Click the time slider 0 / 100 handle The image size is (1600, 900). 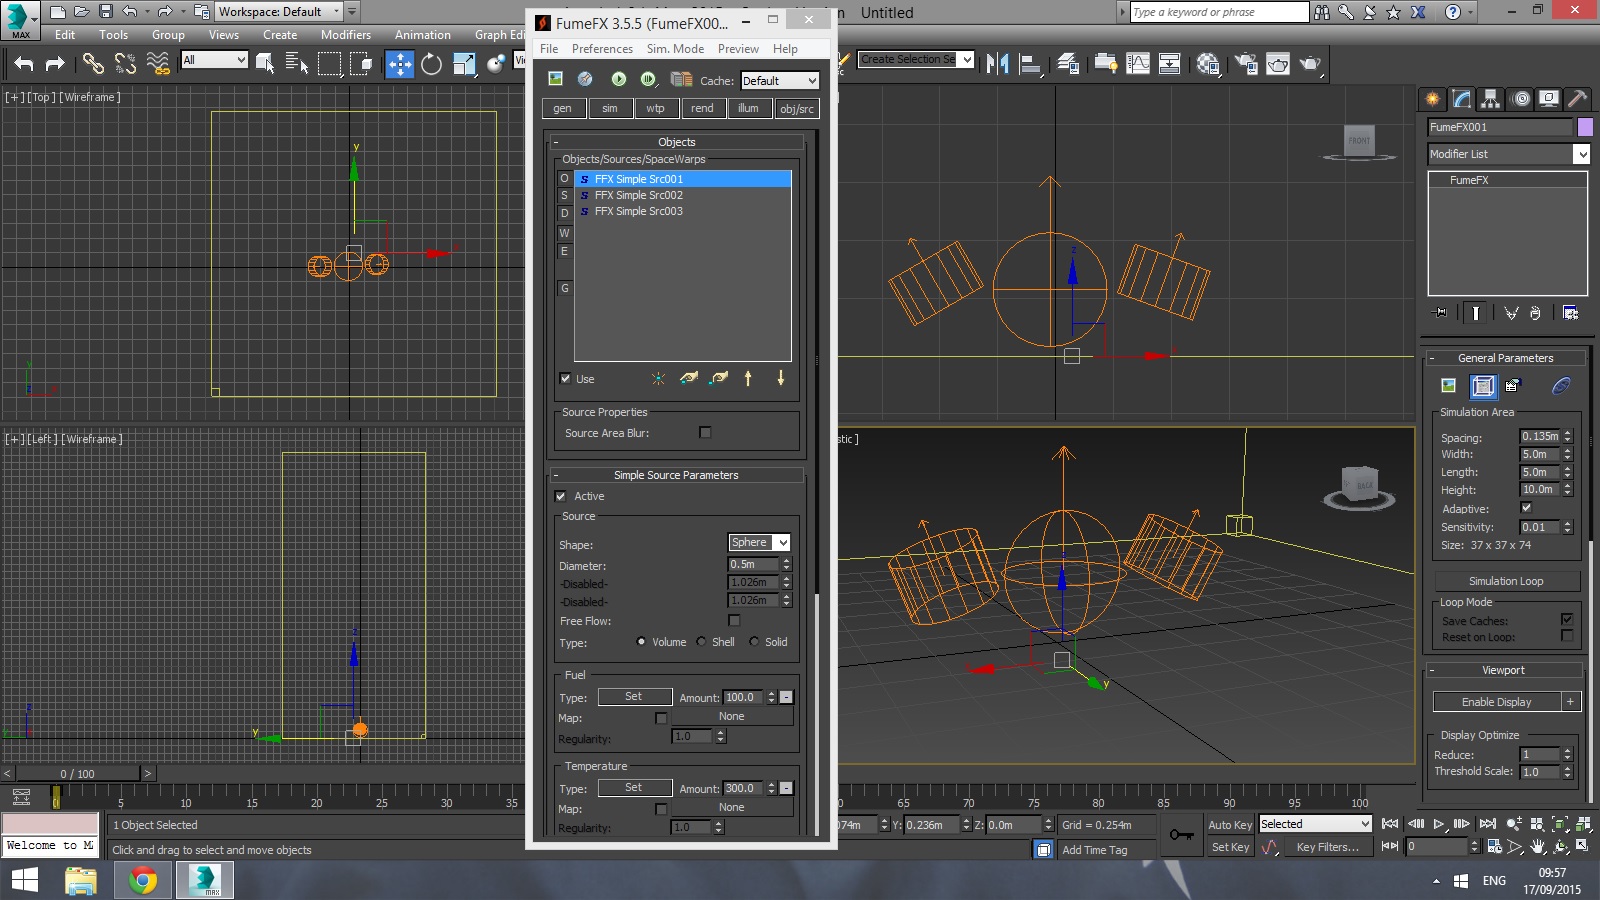click(77, 774)
